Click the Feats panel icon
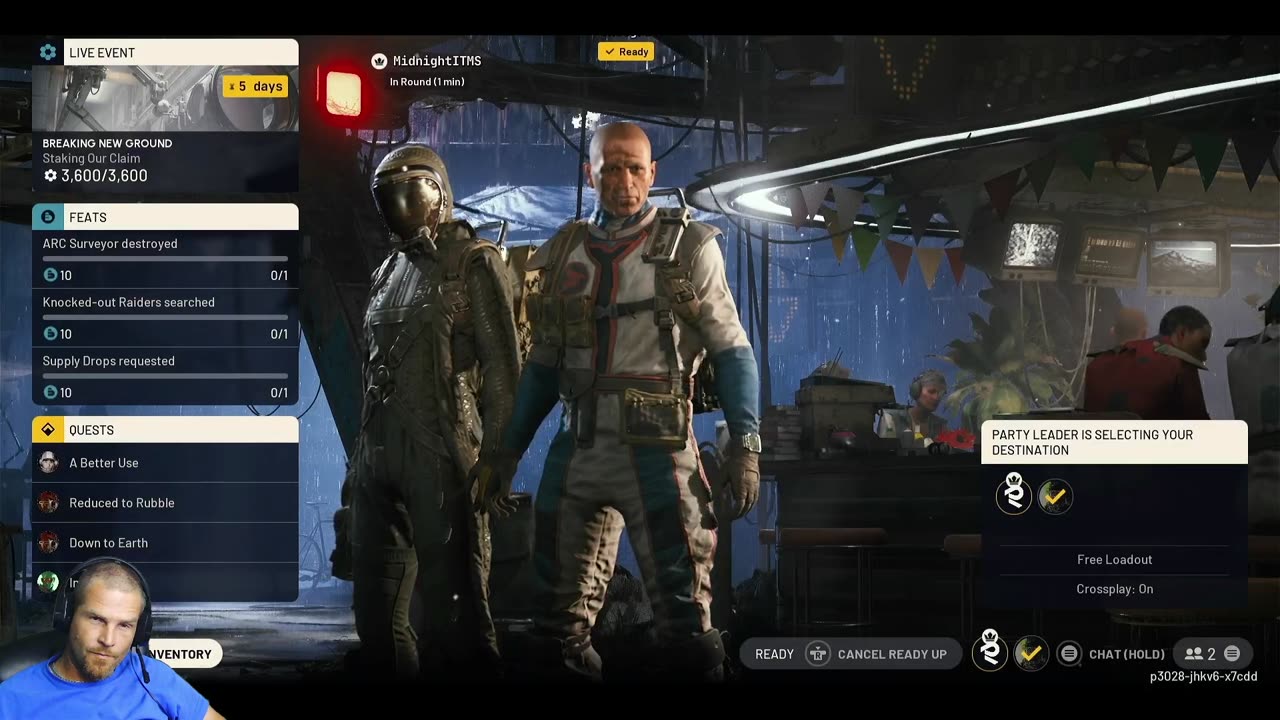This screenshot has width=1280, height=720. click(x=48, y=217)
